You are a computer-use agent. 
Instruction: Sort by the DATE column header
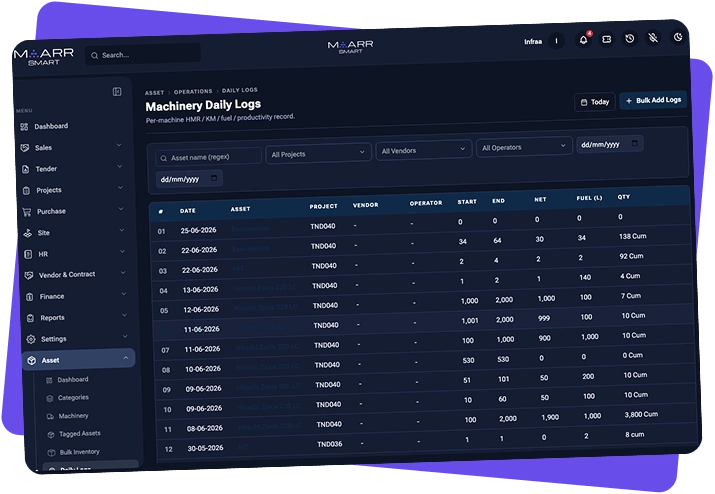187,211
